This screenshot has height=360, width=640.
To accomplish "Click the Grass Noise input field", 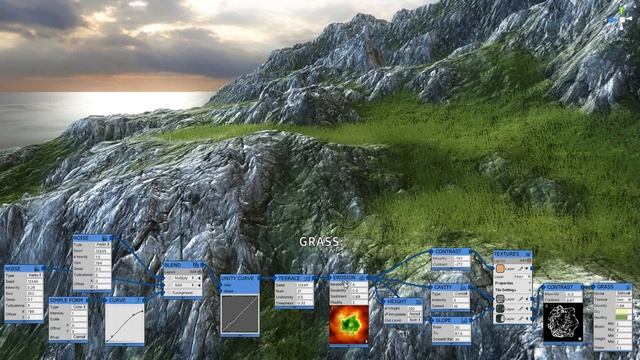I will [x=623, y=347].
